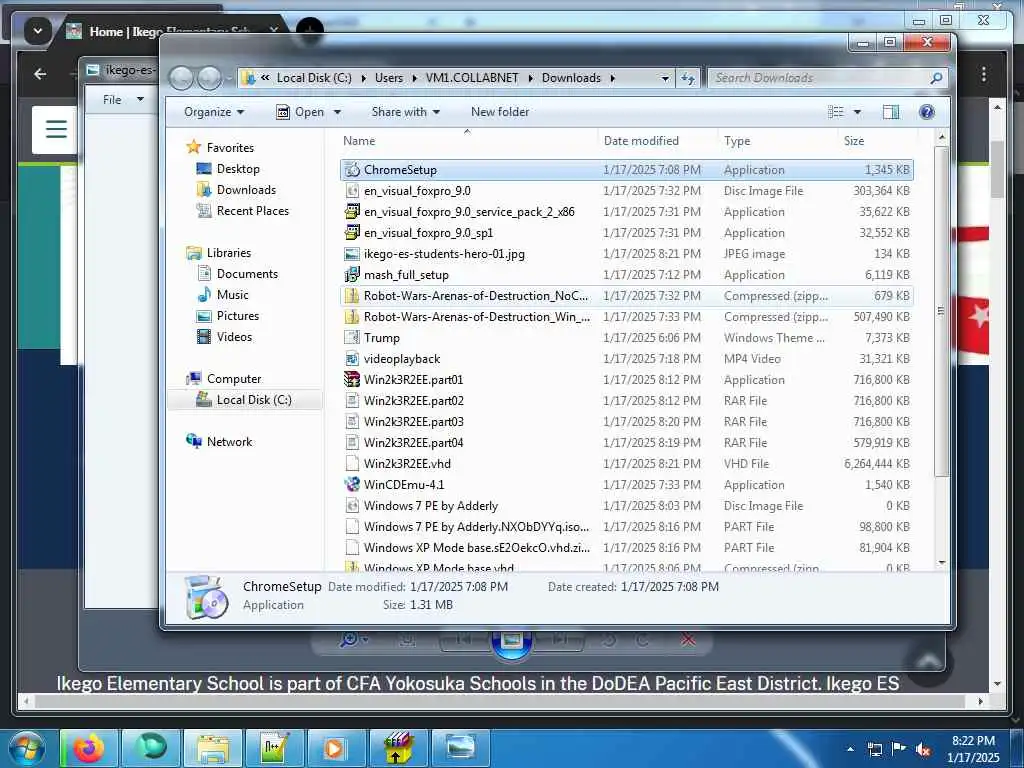Open the File menu in photo viewer
The width and height of the screenshot is (1024, 768).
click(x=123, y=99)
